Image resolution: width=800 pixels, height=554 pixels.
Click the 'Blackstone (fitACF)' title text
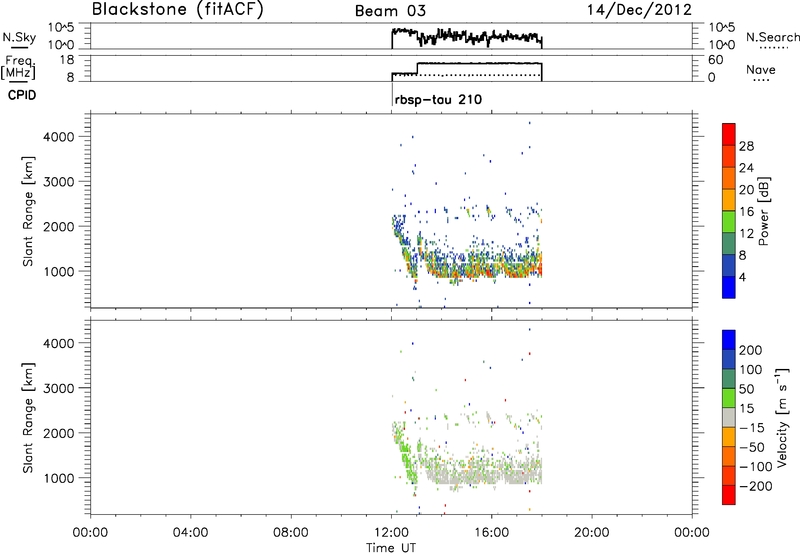(x=178, y=10)
